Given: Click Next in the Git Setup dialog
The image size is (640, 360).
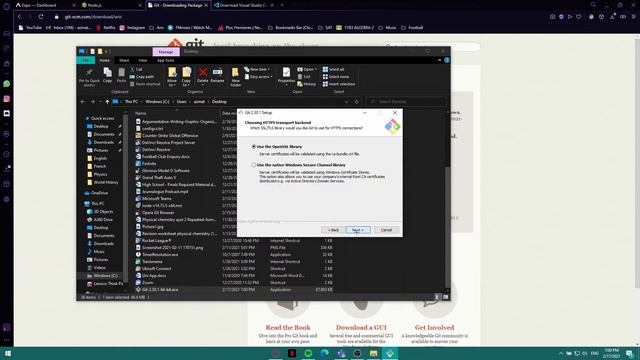Looking at the screenshot, I should 358,230.
